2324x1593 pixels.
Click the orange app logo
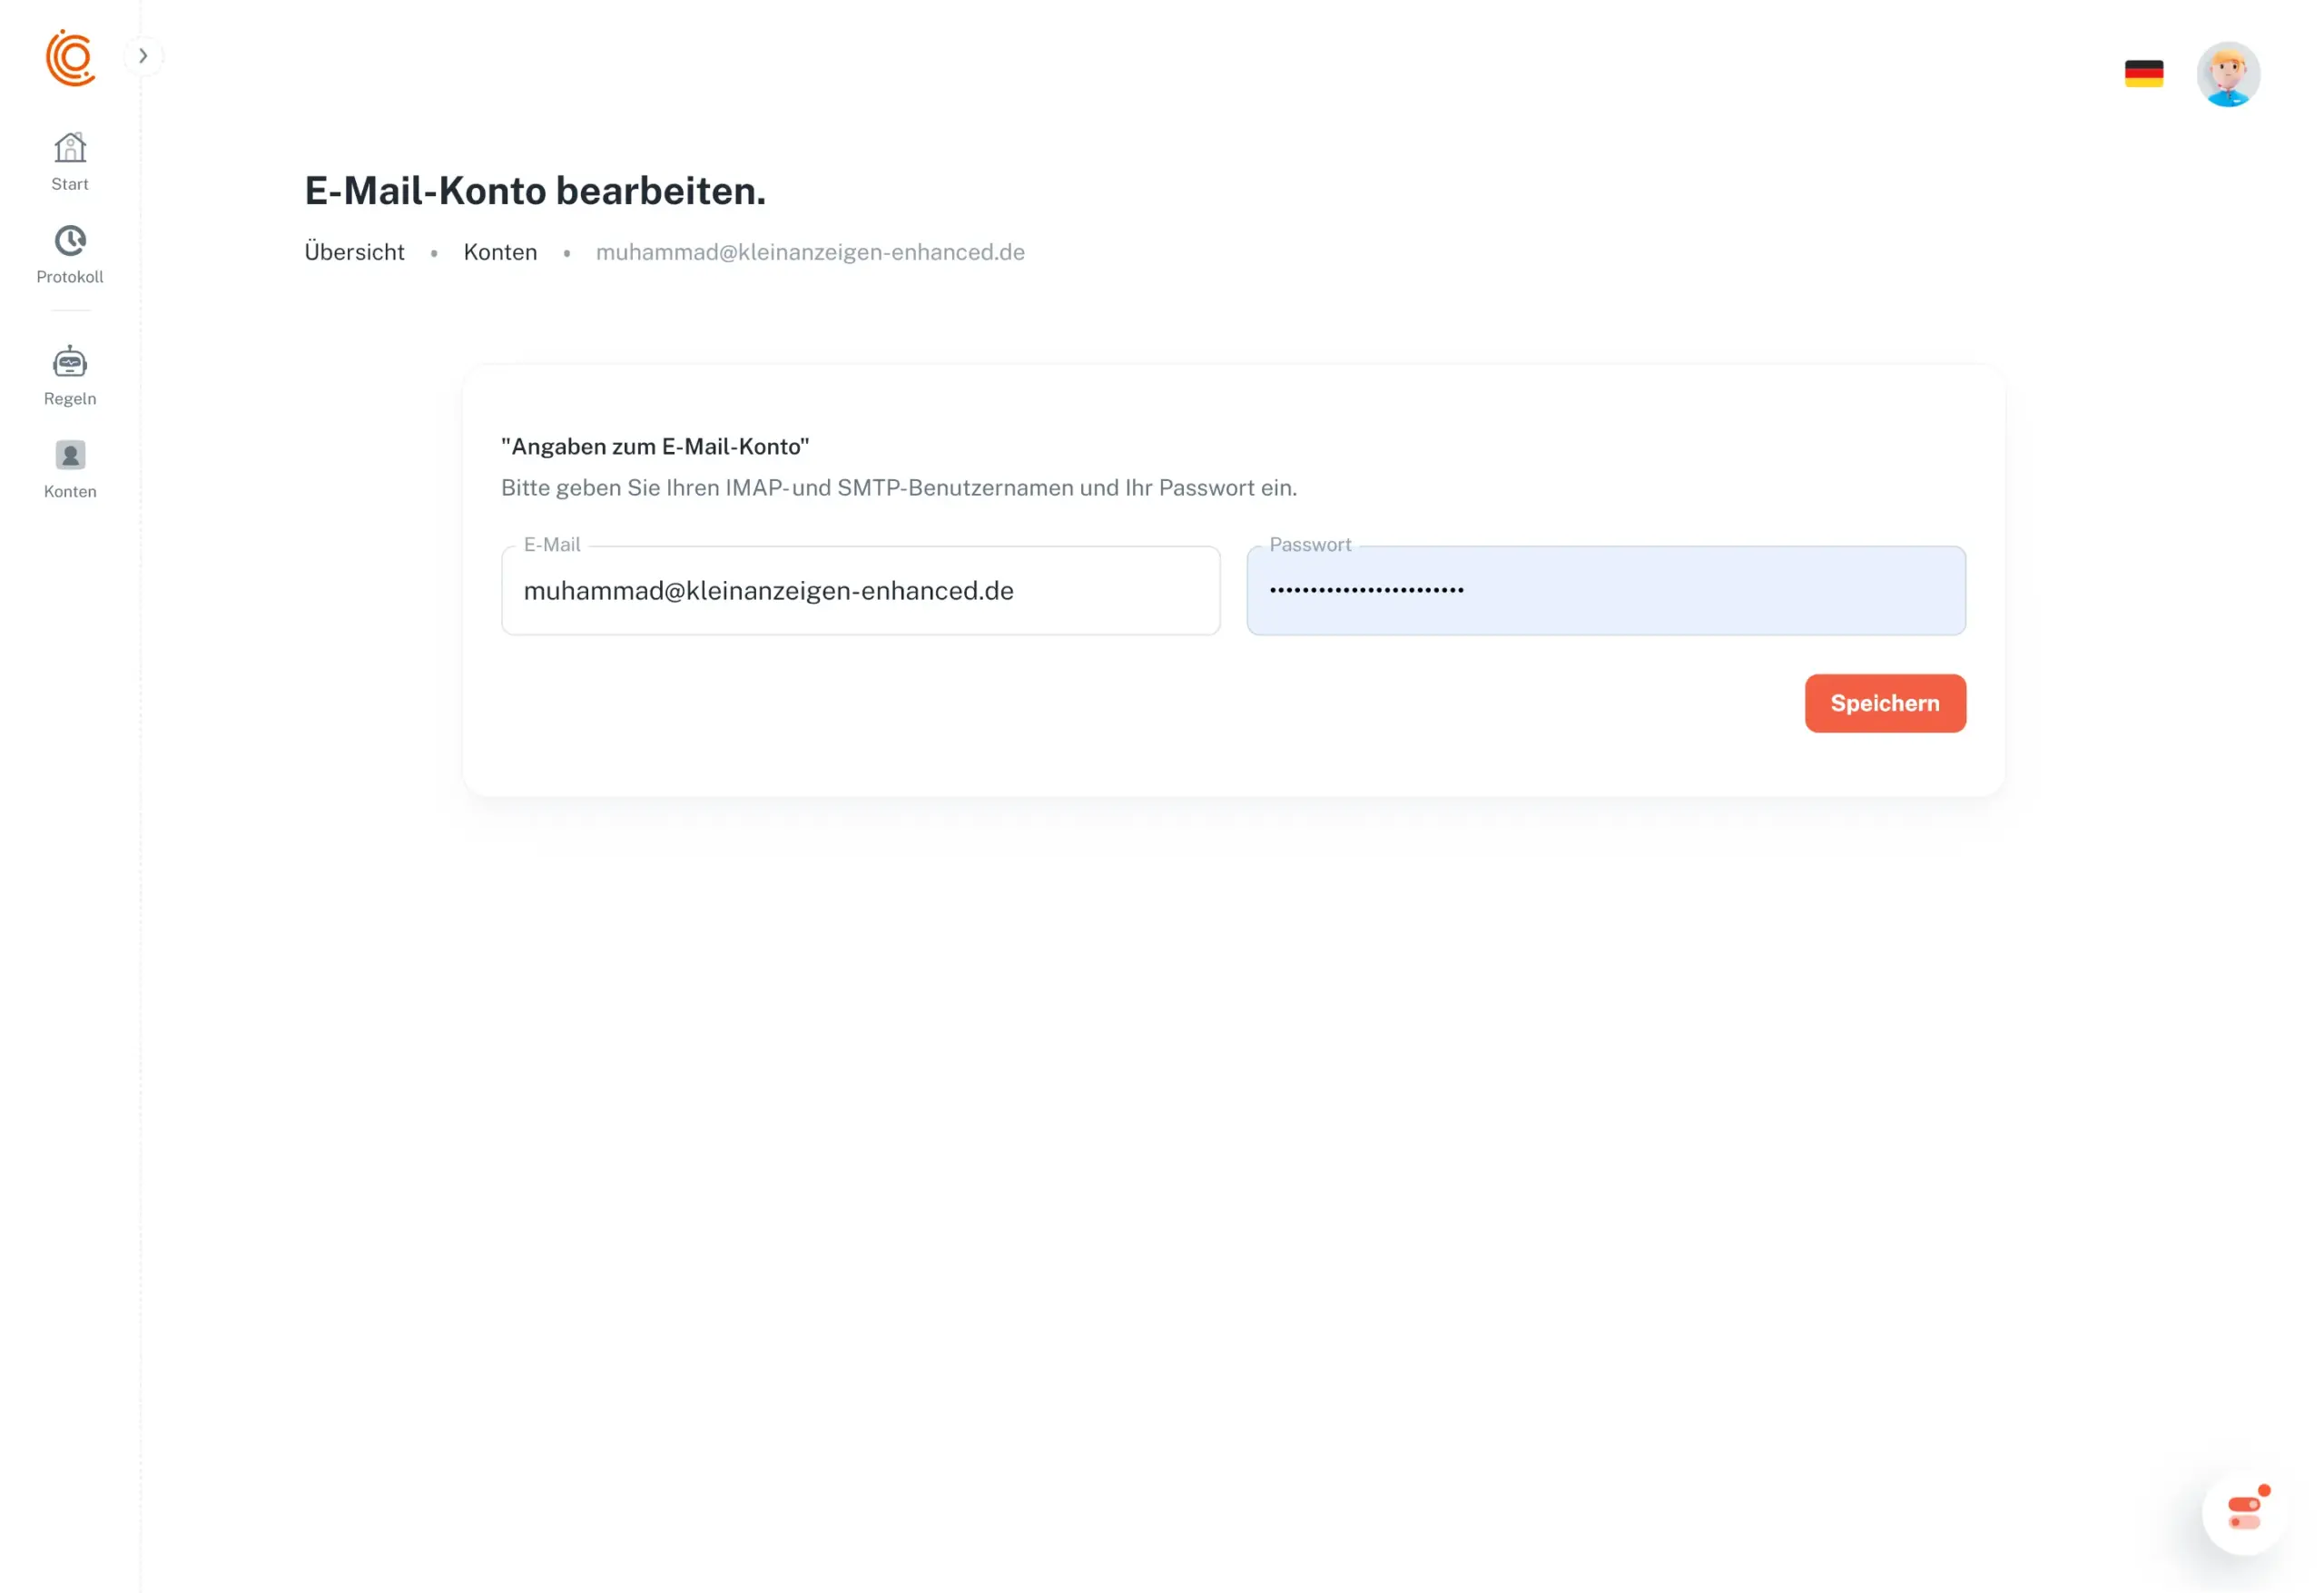click(x=70, y=58)
